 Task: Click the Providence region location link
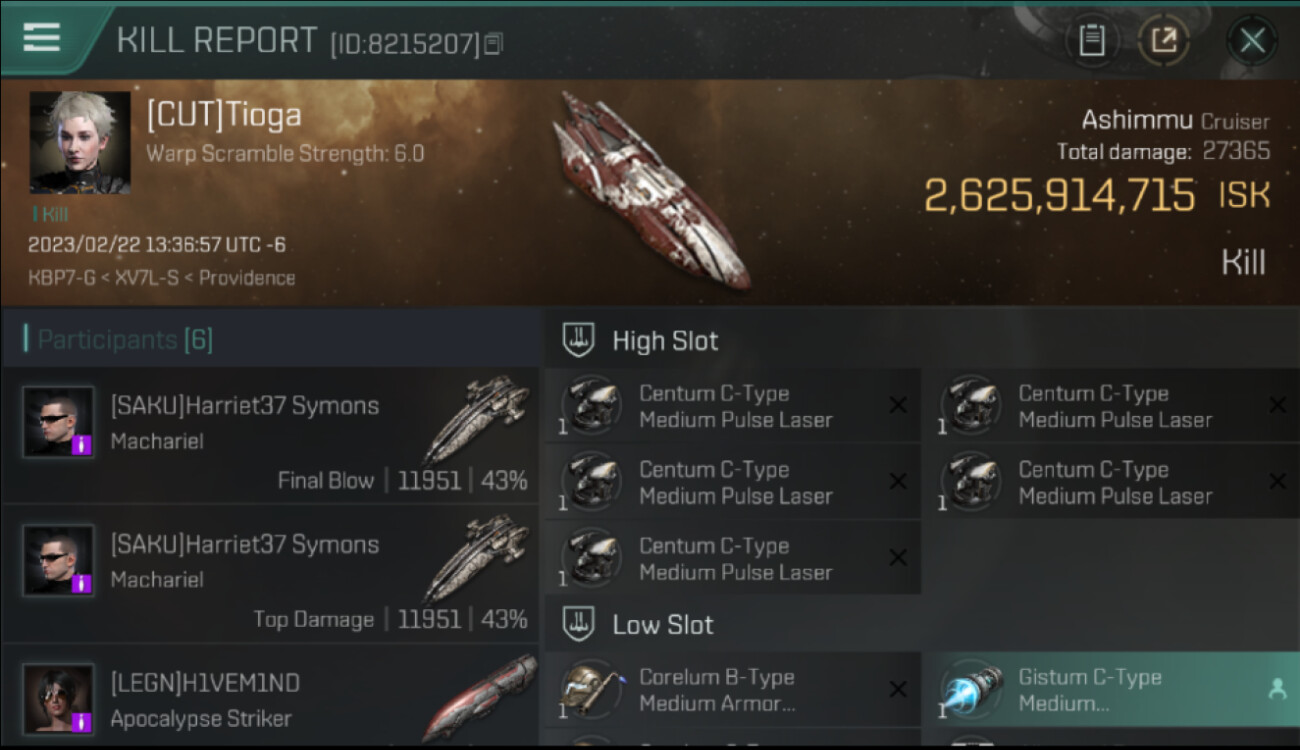(x=247, y=278)
